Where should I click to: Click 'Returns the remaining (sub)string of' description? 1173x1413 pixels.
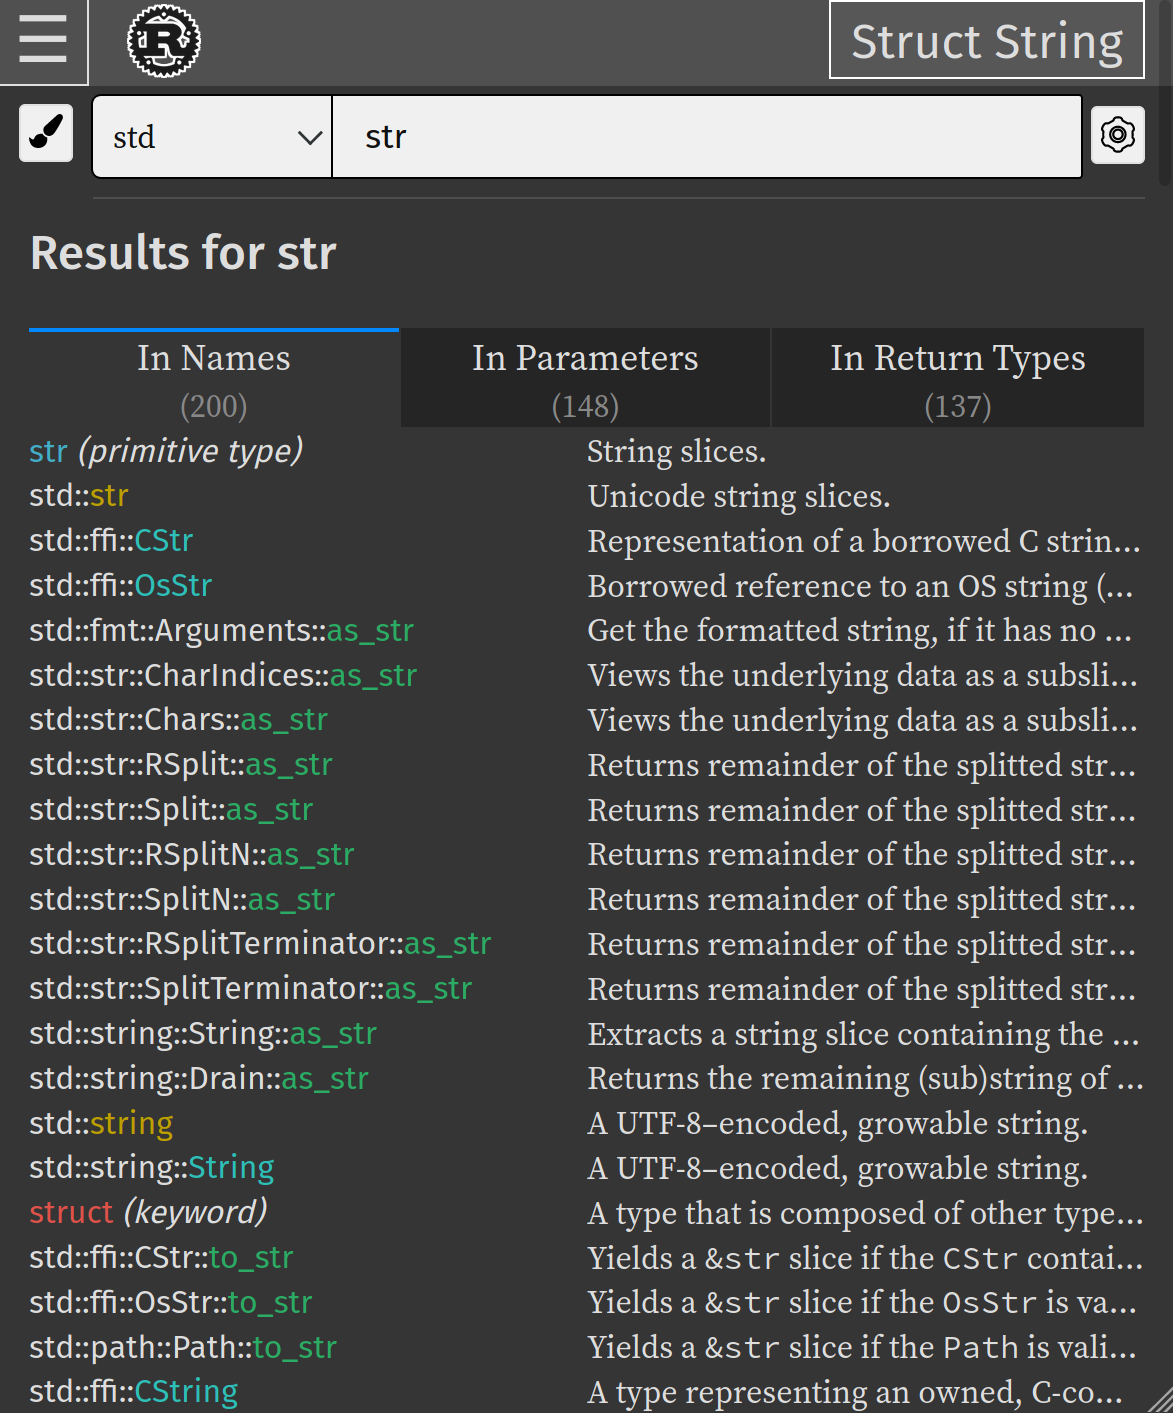tap(866, 1079)
